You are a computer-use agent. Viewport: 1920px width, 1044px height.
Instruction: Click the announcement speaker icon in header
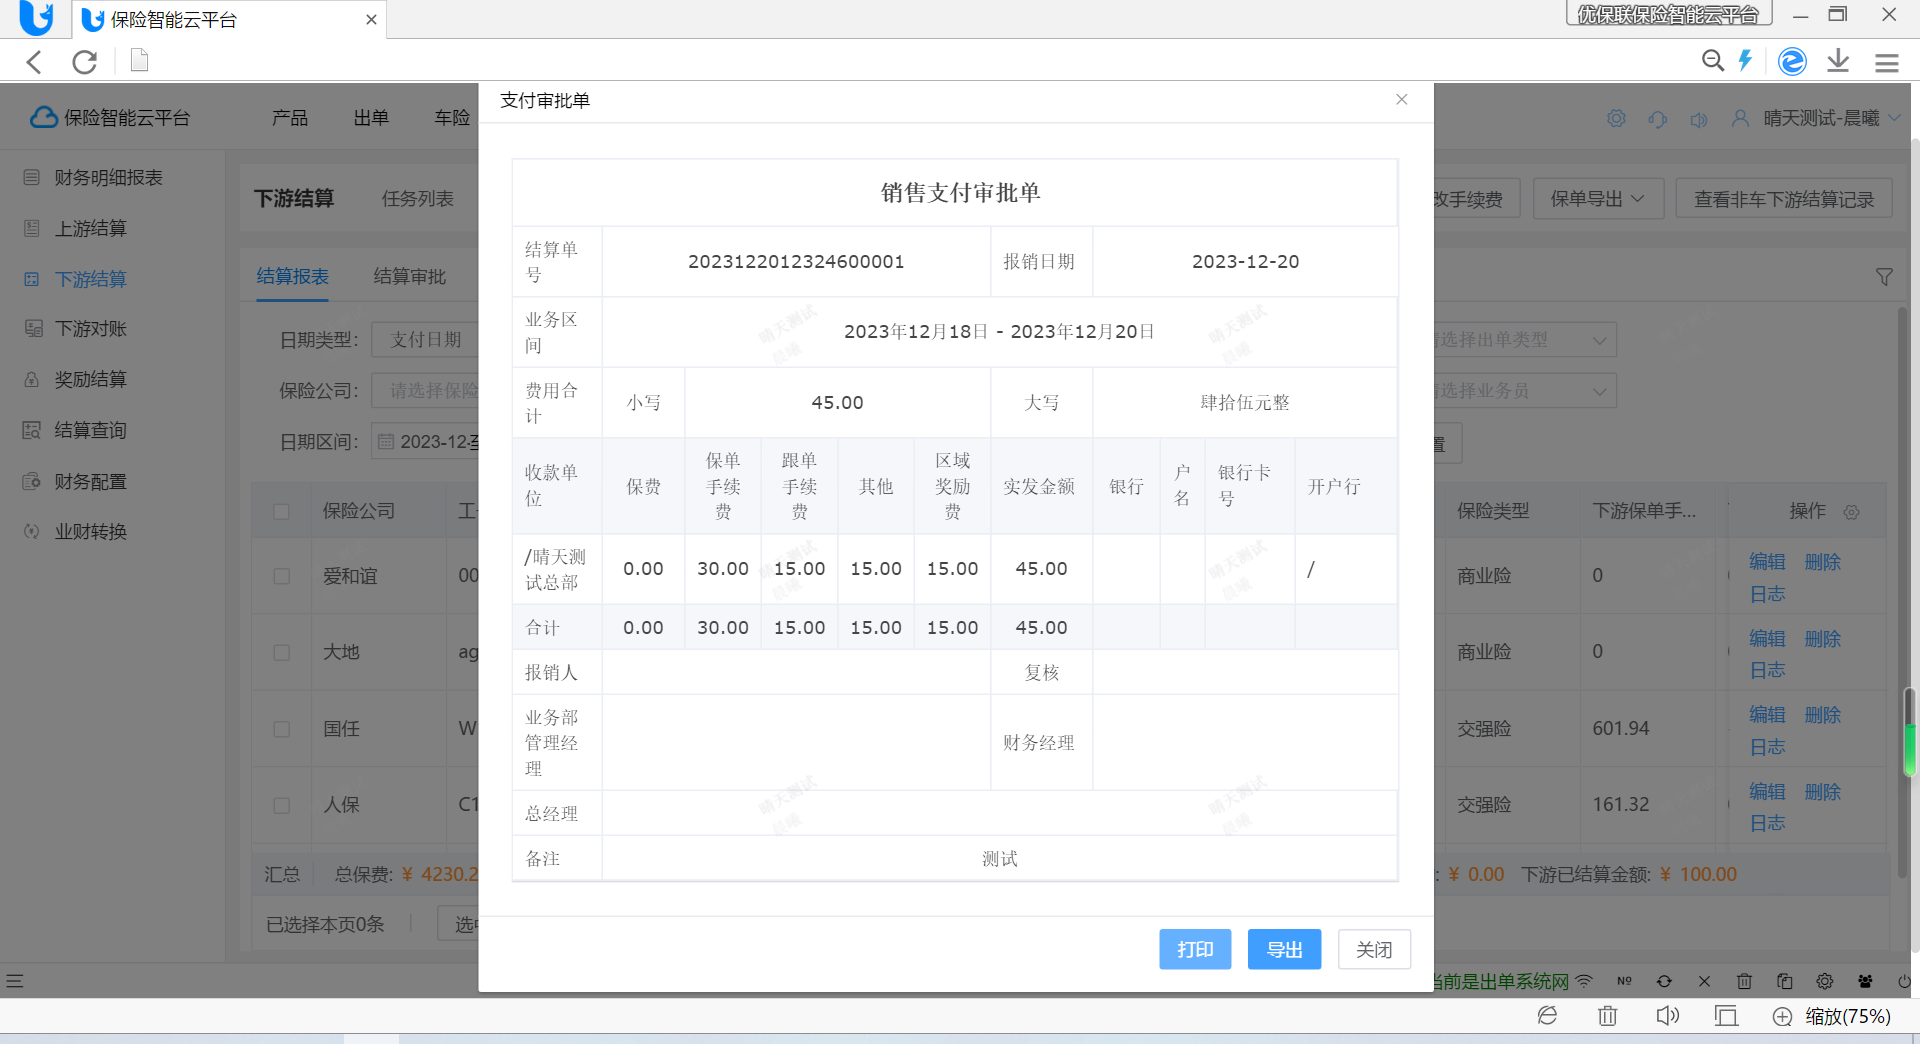1699,119
